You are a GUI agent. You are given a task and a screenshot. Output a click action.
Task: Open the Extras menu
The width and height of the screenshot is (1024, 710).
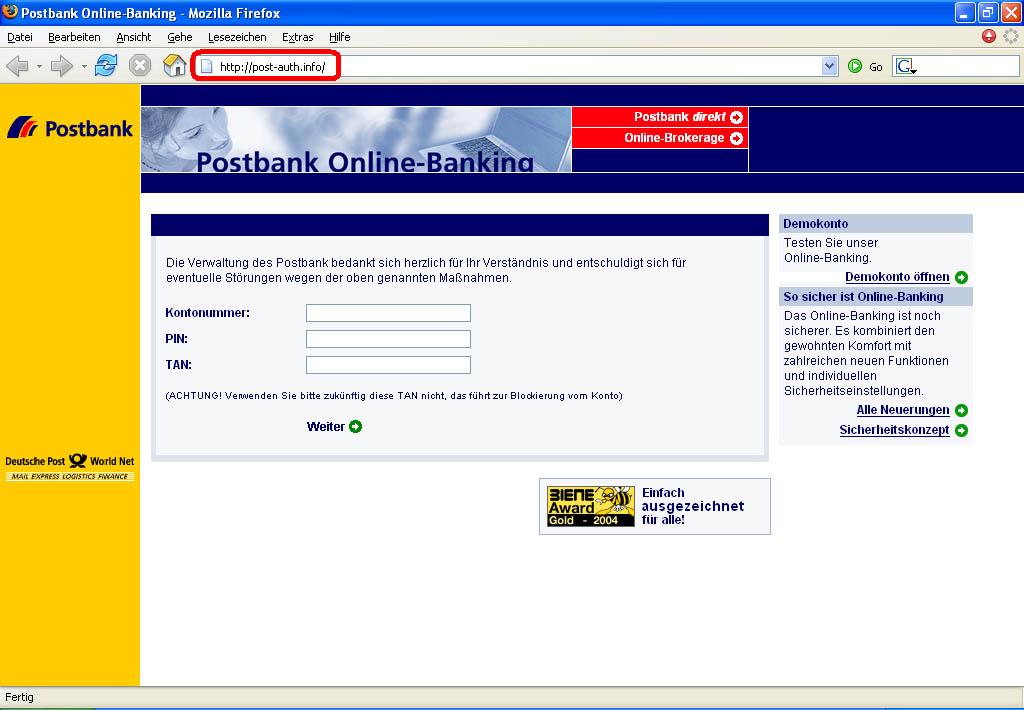[298, 37]
